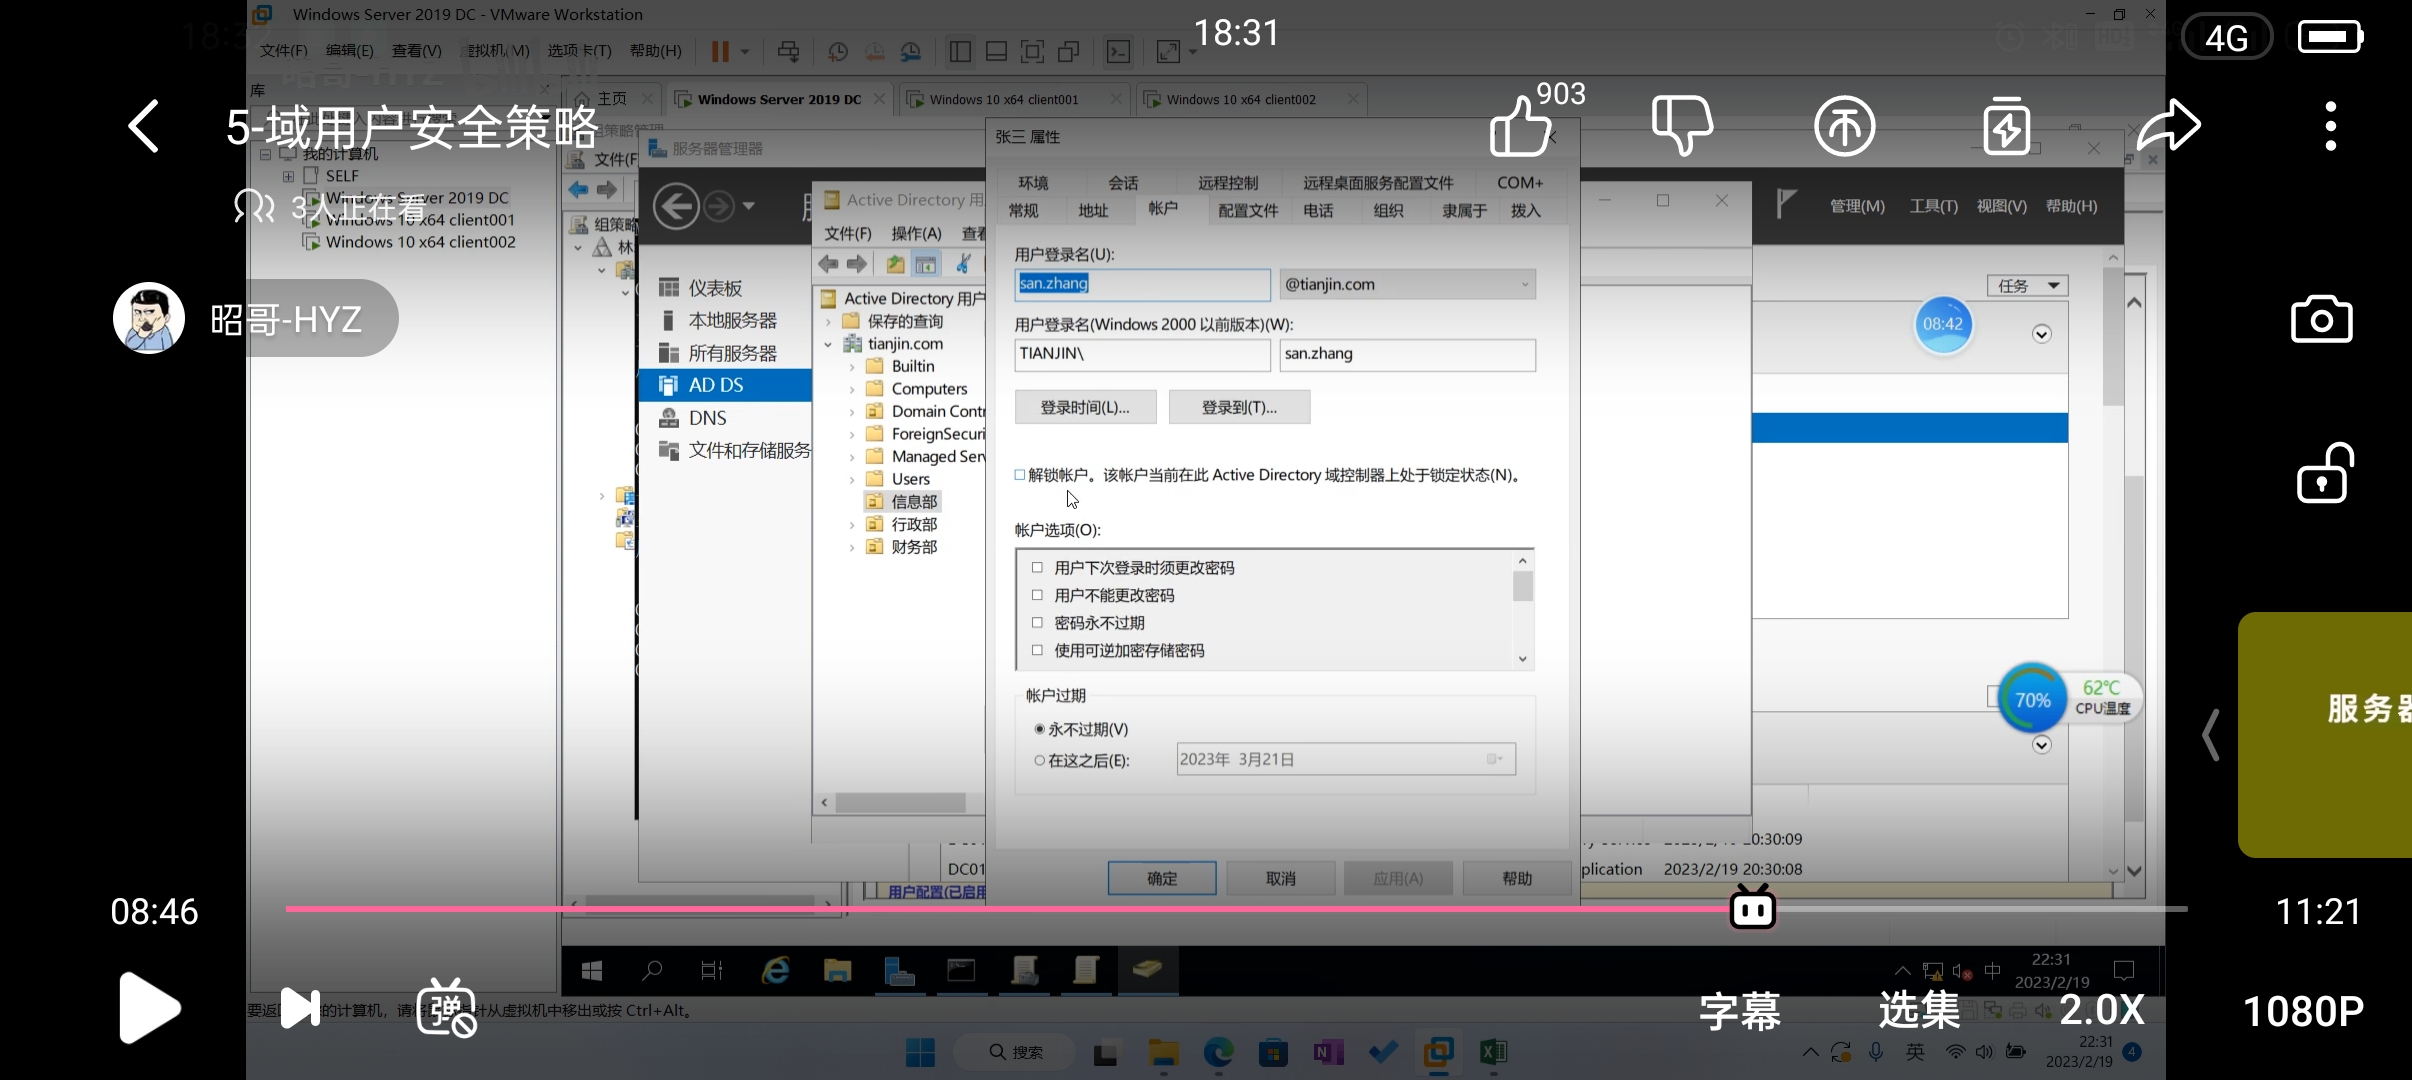Change playback speed 2.0X
Screen dimensions: 2412x1080
[x=2102, y=1011]
